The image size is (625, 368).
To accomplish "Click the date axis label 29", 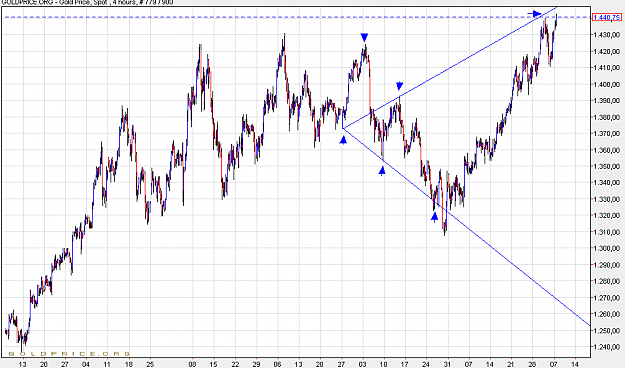I will [x=256, y=364].
